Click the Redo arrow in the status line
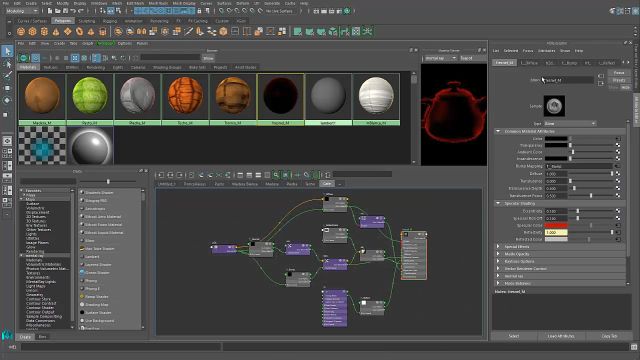 81,11
